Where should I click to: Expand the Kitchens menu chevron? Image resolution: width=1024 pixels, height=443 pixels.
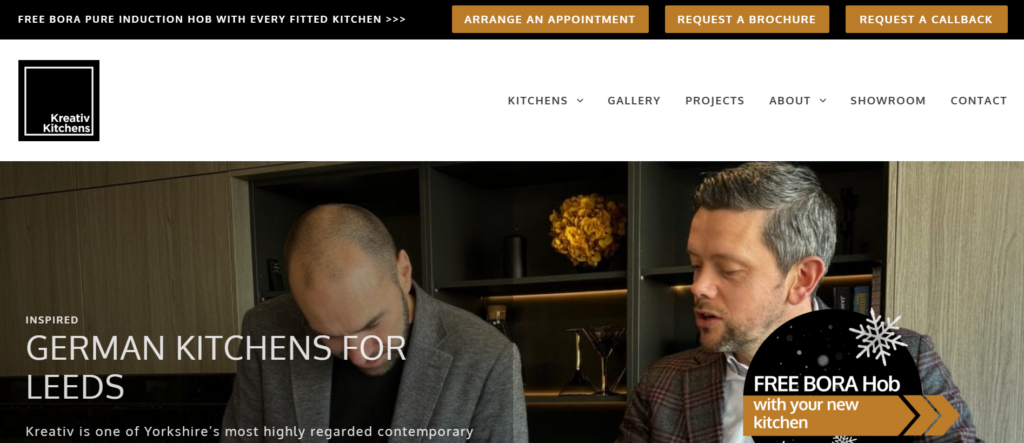[x=580, y=101]
